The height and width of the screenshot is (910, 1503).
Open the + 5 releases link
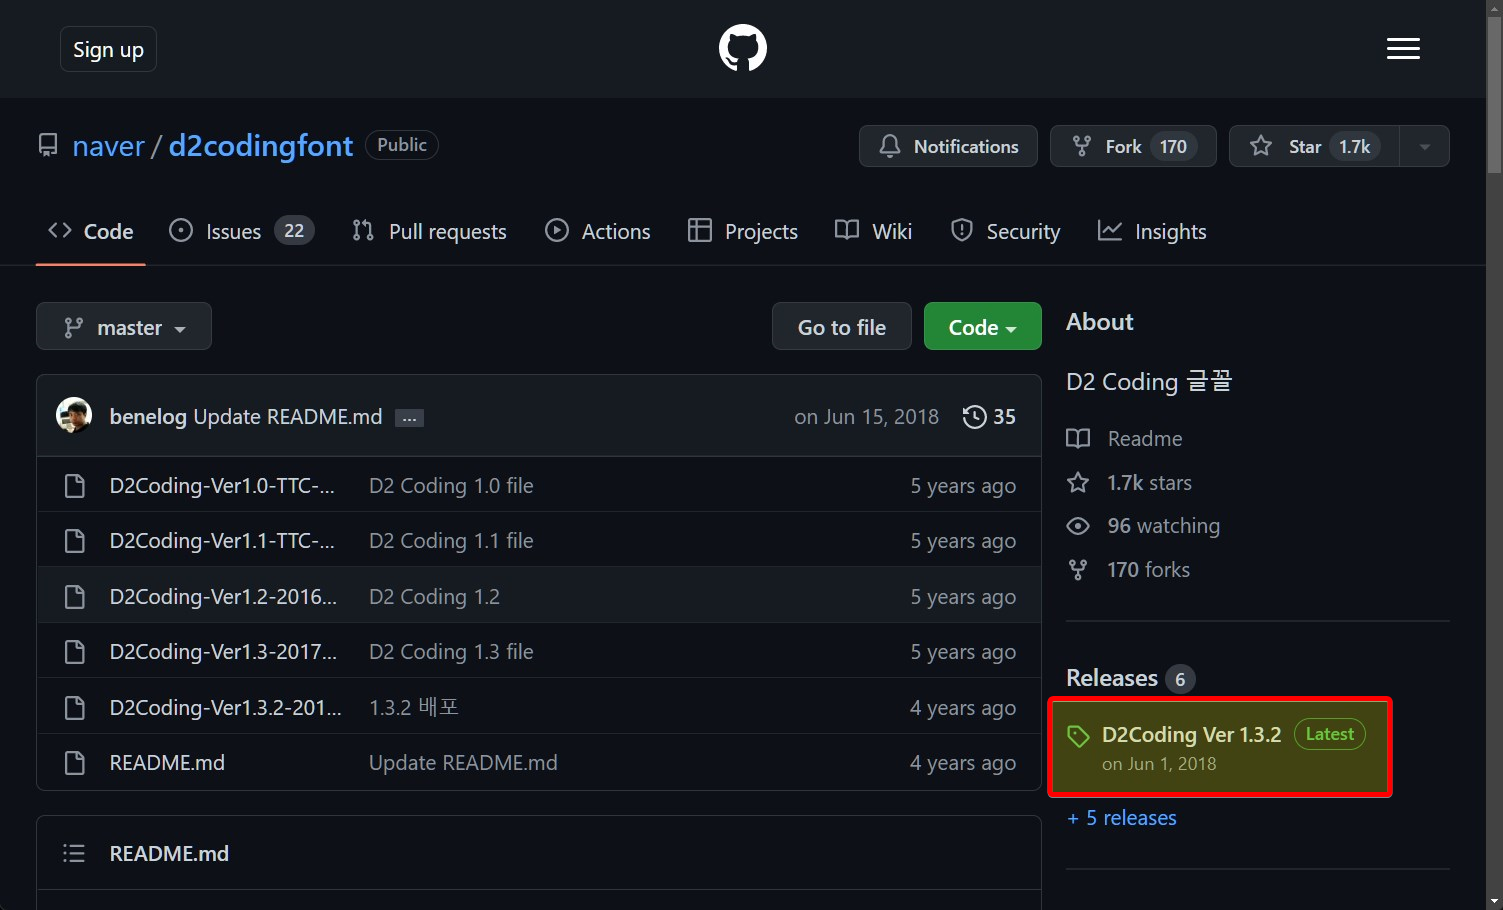(1122, 818)
